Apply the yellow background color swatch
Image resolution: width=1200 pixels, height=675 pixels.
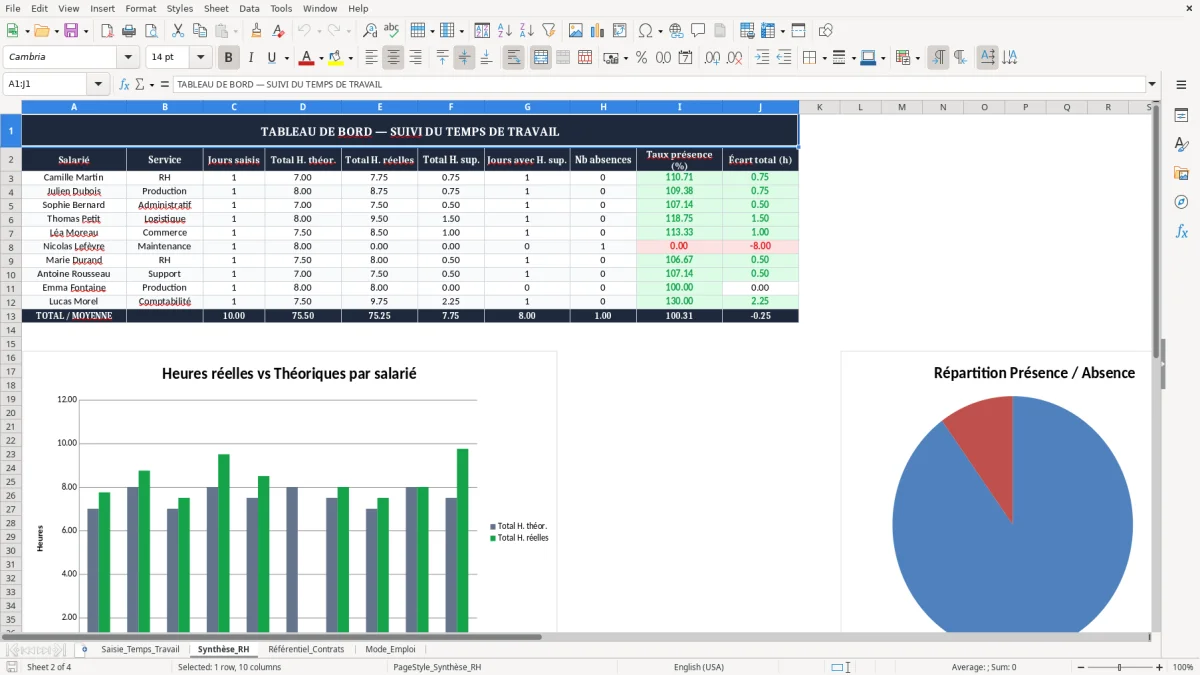335,58
